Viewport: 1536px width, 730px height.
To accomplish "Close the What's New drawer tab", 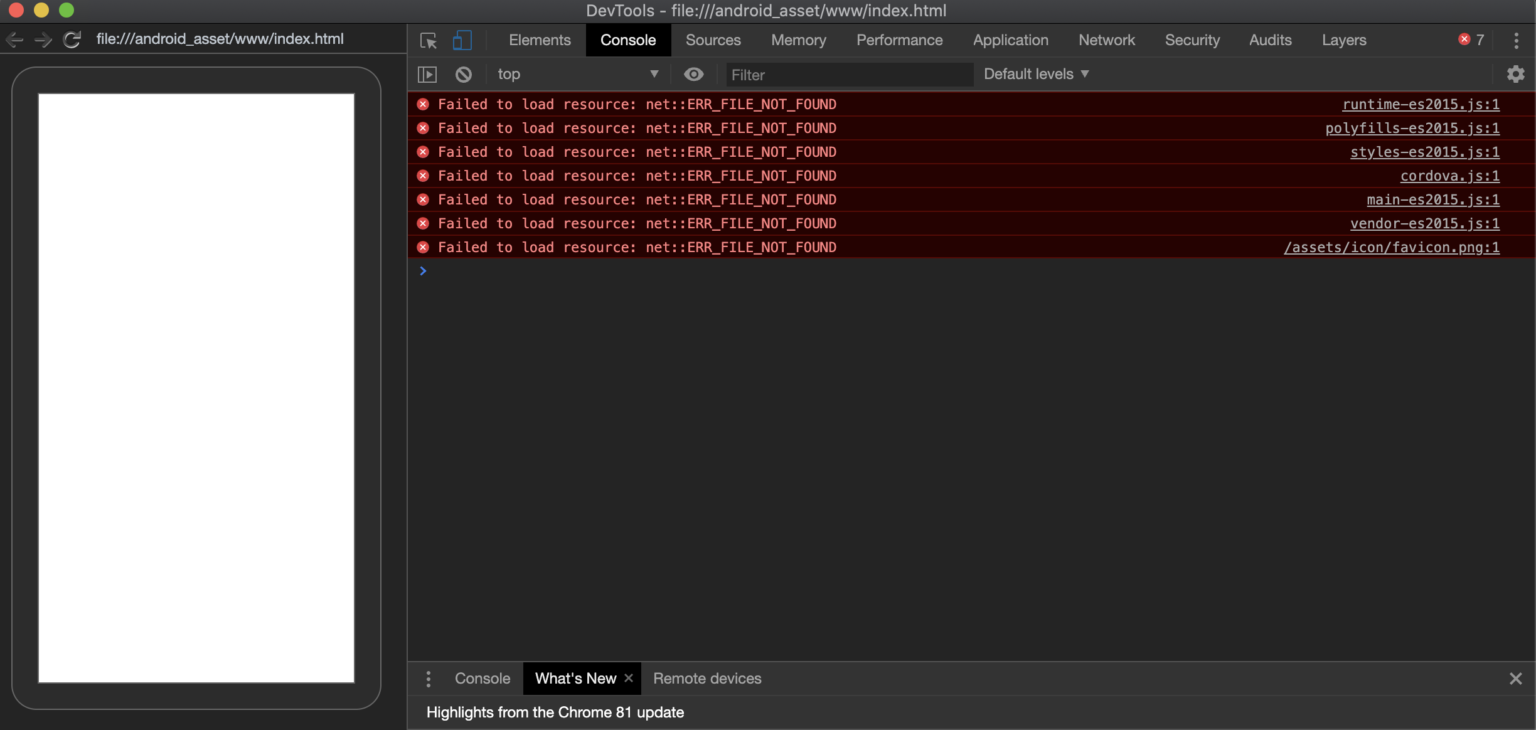I will point(628,678).
